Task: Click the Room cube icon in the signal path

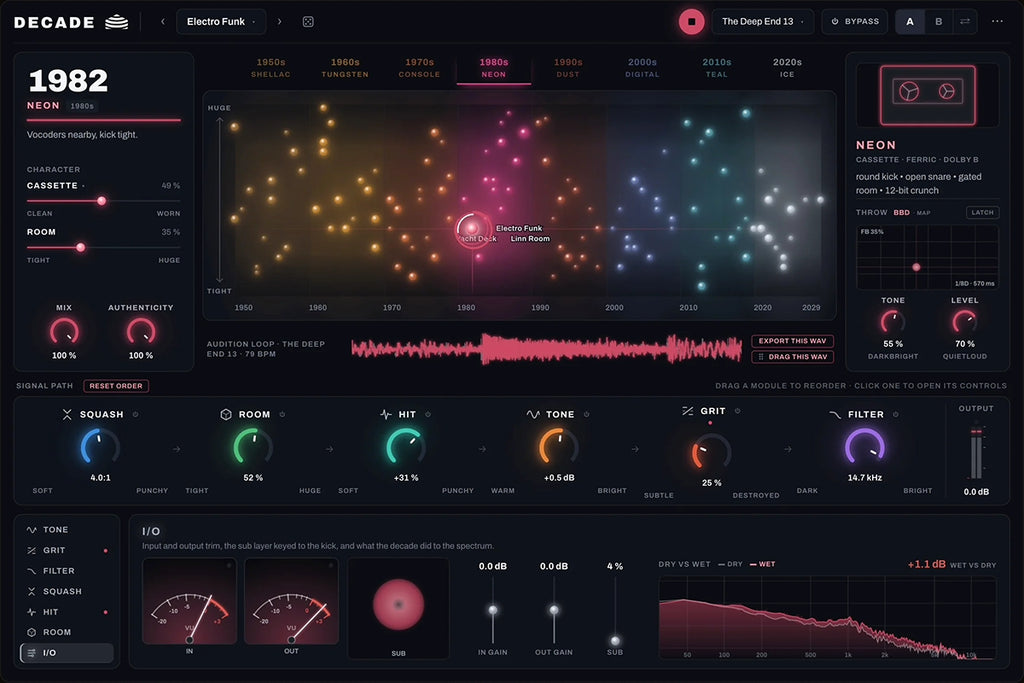Action: [x=226, y=414]
